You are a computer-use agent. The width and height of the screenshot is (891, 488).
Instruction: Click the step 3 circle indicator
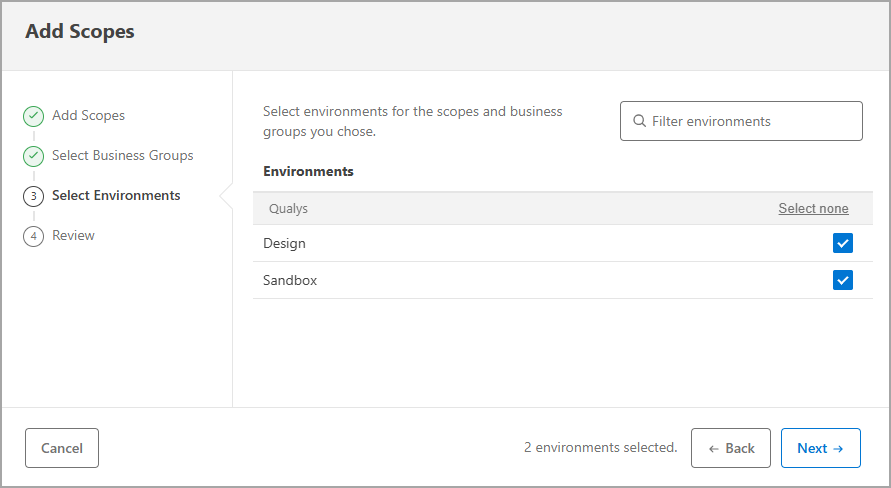pyautogui.click(x=33, y=196)
